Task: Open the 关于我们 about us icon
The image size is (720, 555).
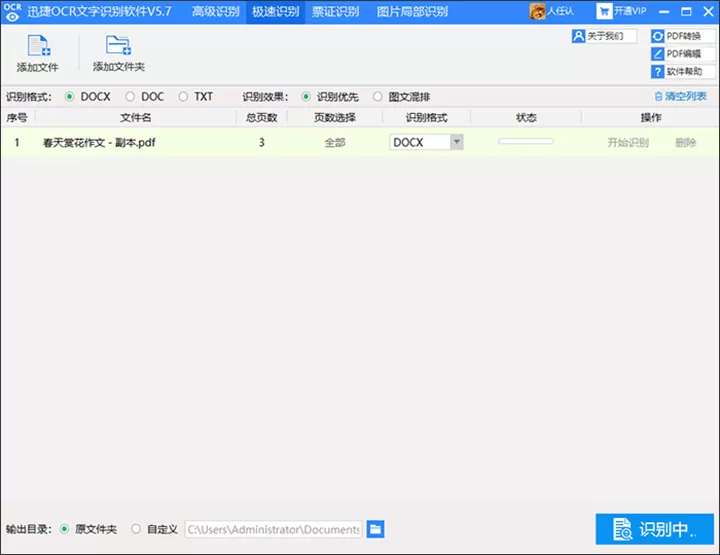Action: [x=578, y=36]
